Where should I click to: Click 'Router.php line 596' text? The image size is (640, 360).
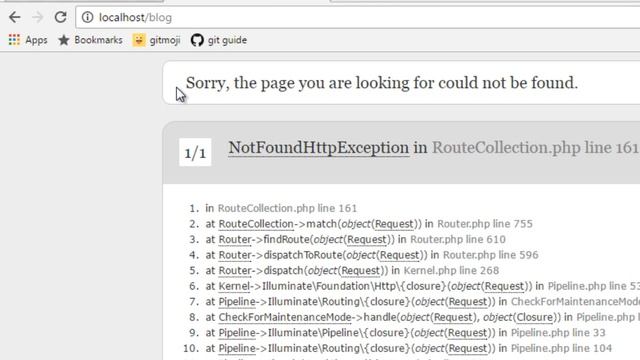tap(491, 255)
